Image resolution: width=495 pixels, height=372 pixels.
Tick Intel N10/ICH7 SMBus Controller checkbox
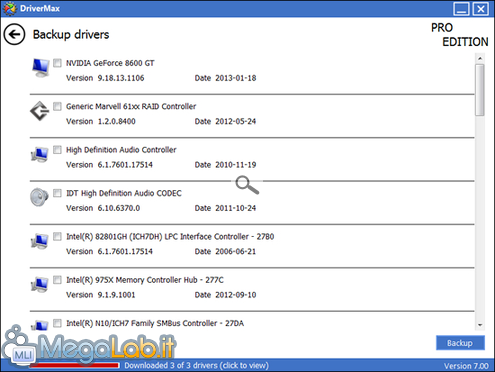click(57, 323)
